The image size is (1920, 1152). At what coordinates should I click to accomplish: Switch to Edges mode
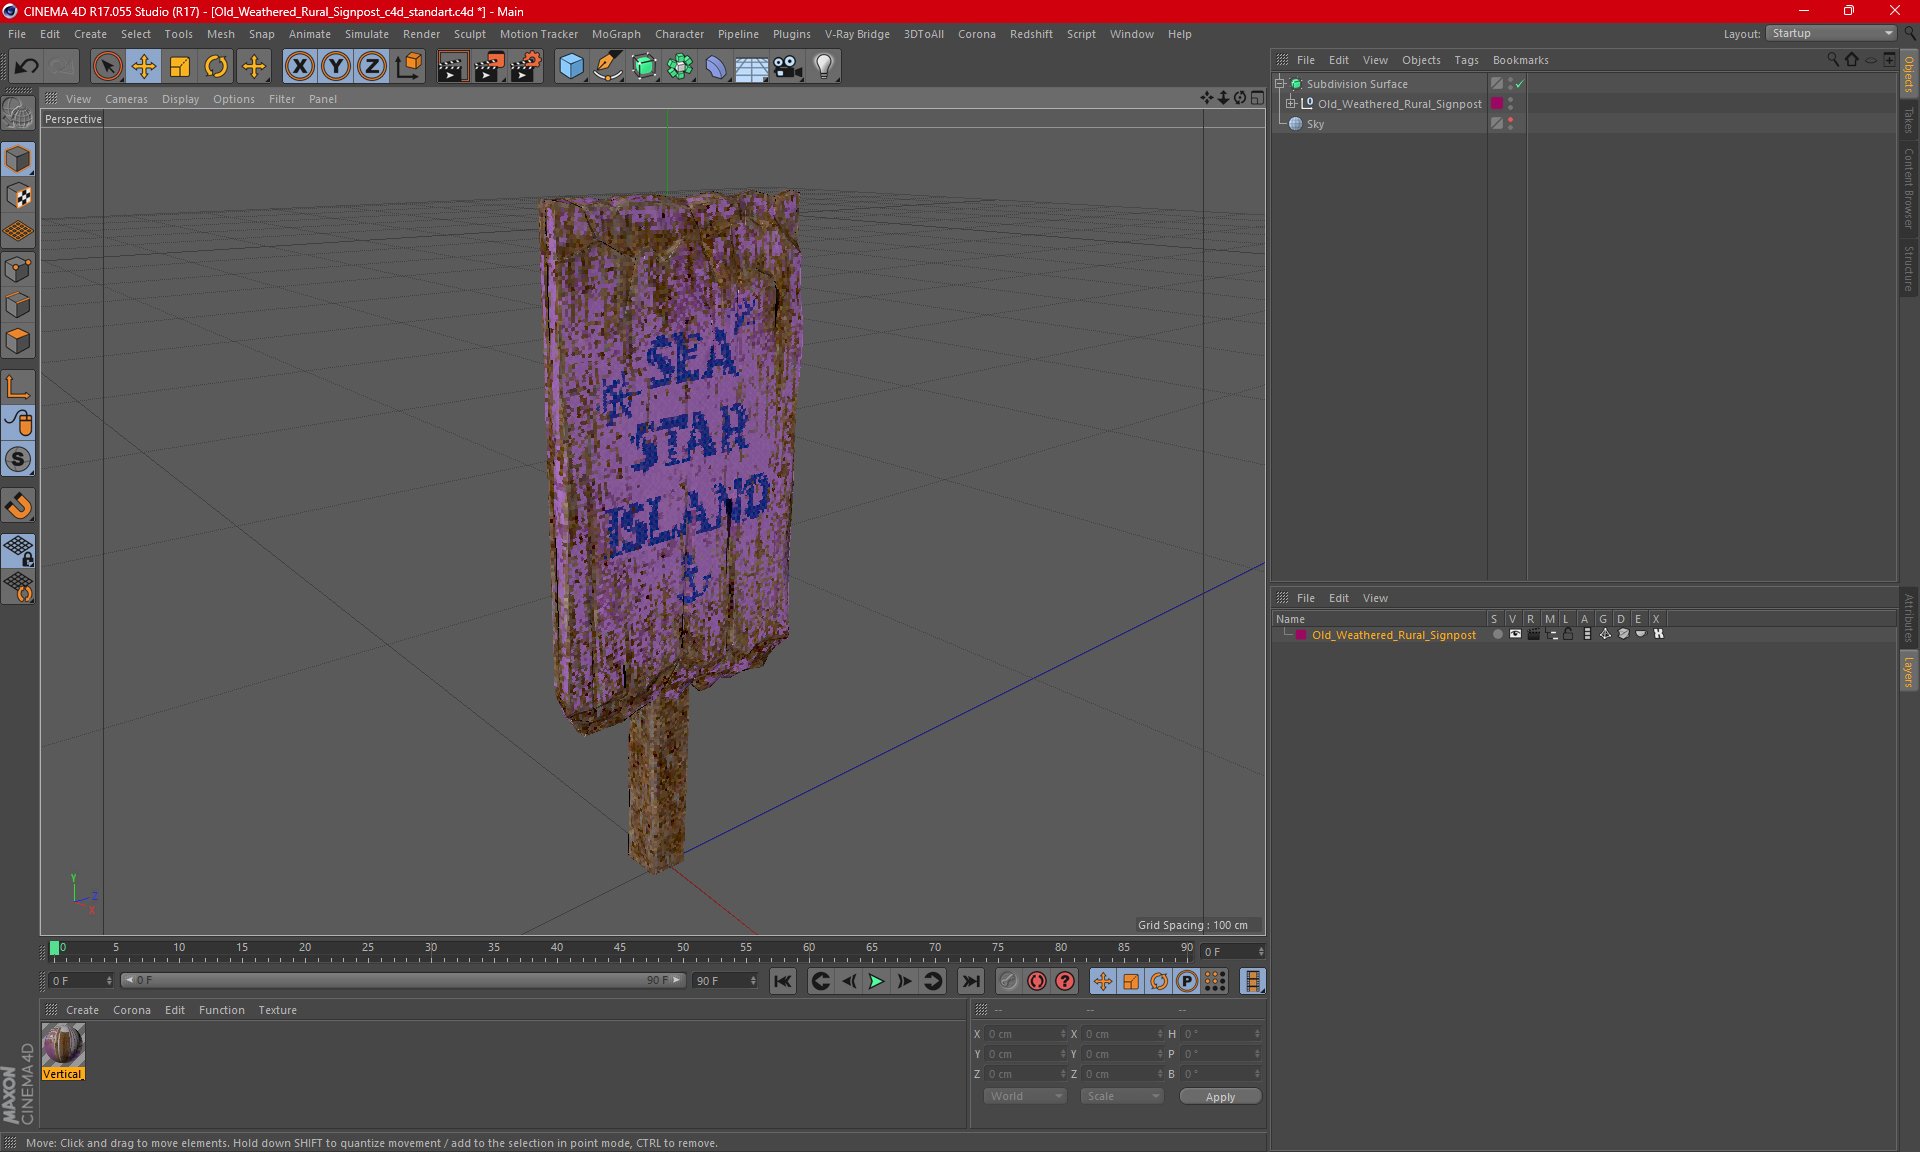18,305
